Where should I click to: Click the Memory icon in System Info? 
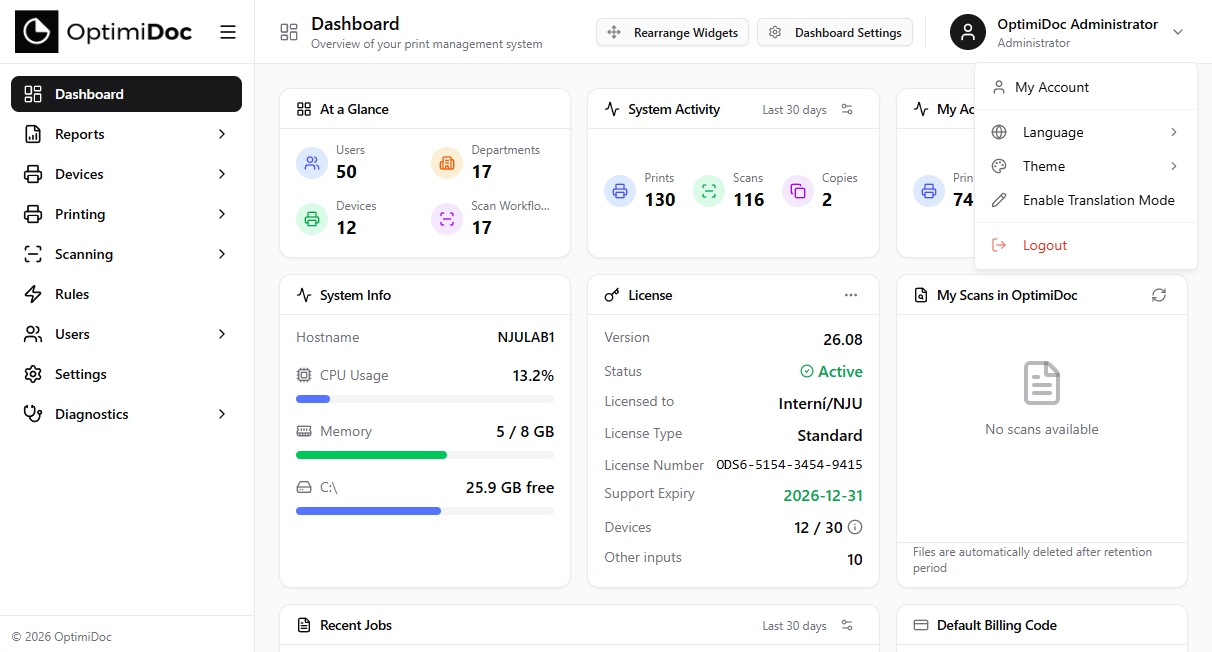[x=304, y=431]
